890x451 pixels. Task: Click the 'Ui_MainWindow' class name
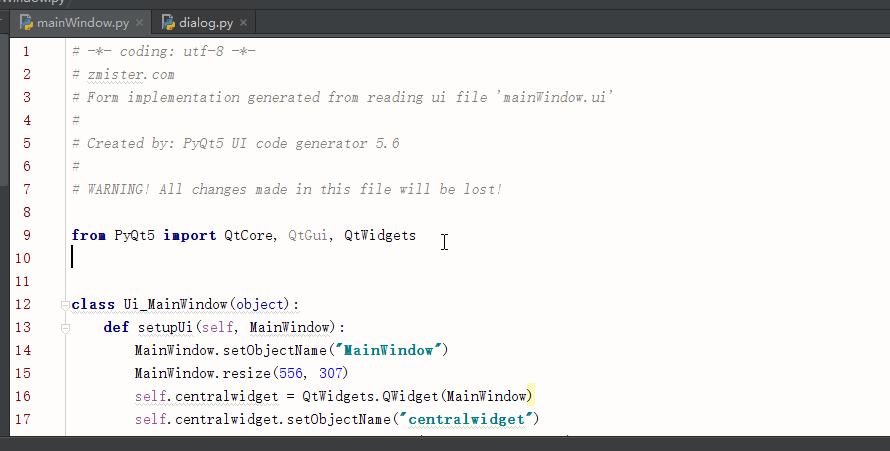click(176, 305)
